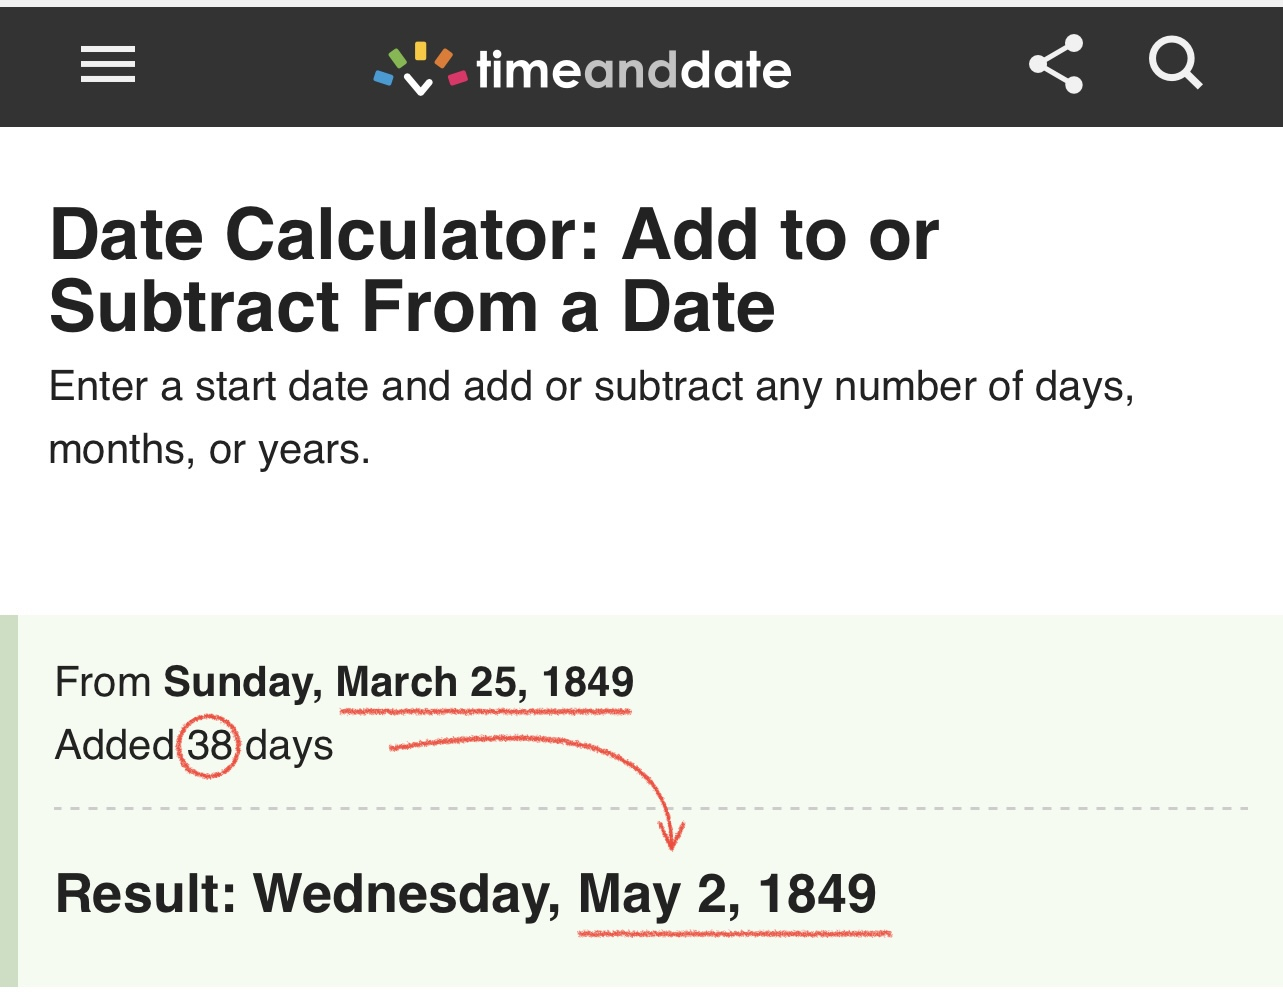Click the word "Sunday" in the From line

(x=242, y=683)
